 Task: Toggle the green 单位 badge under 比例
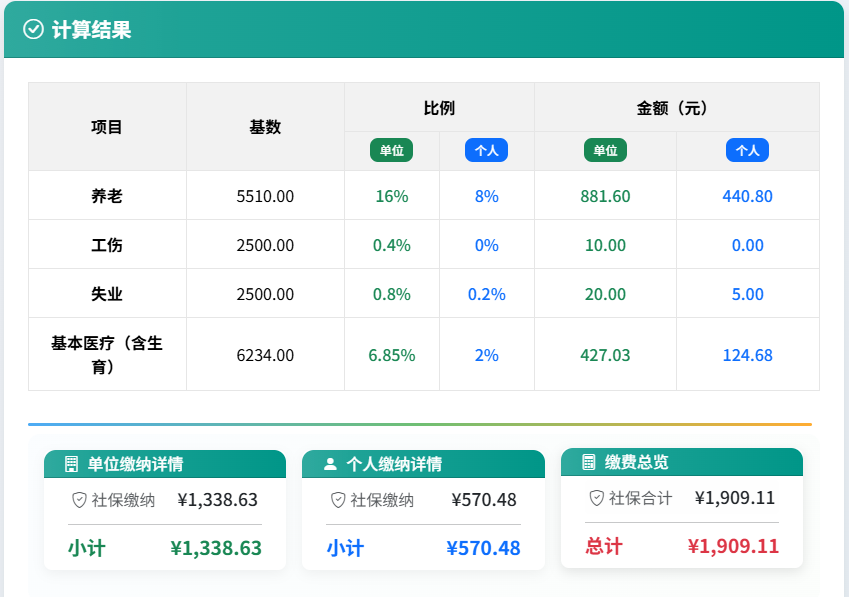pos(391,150)
